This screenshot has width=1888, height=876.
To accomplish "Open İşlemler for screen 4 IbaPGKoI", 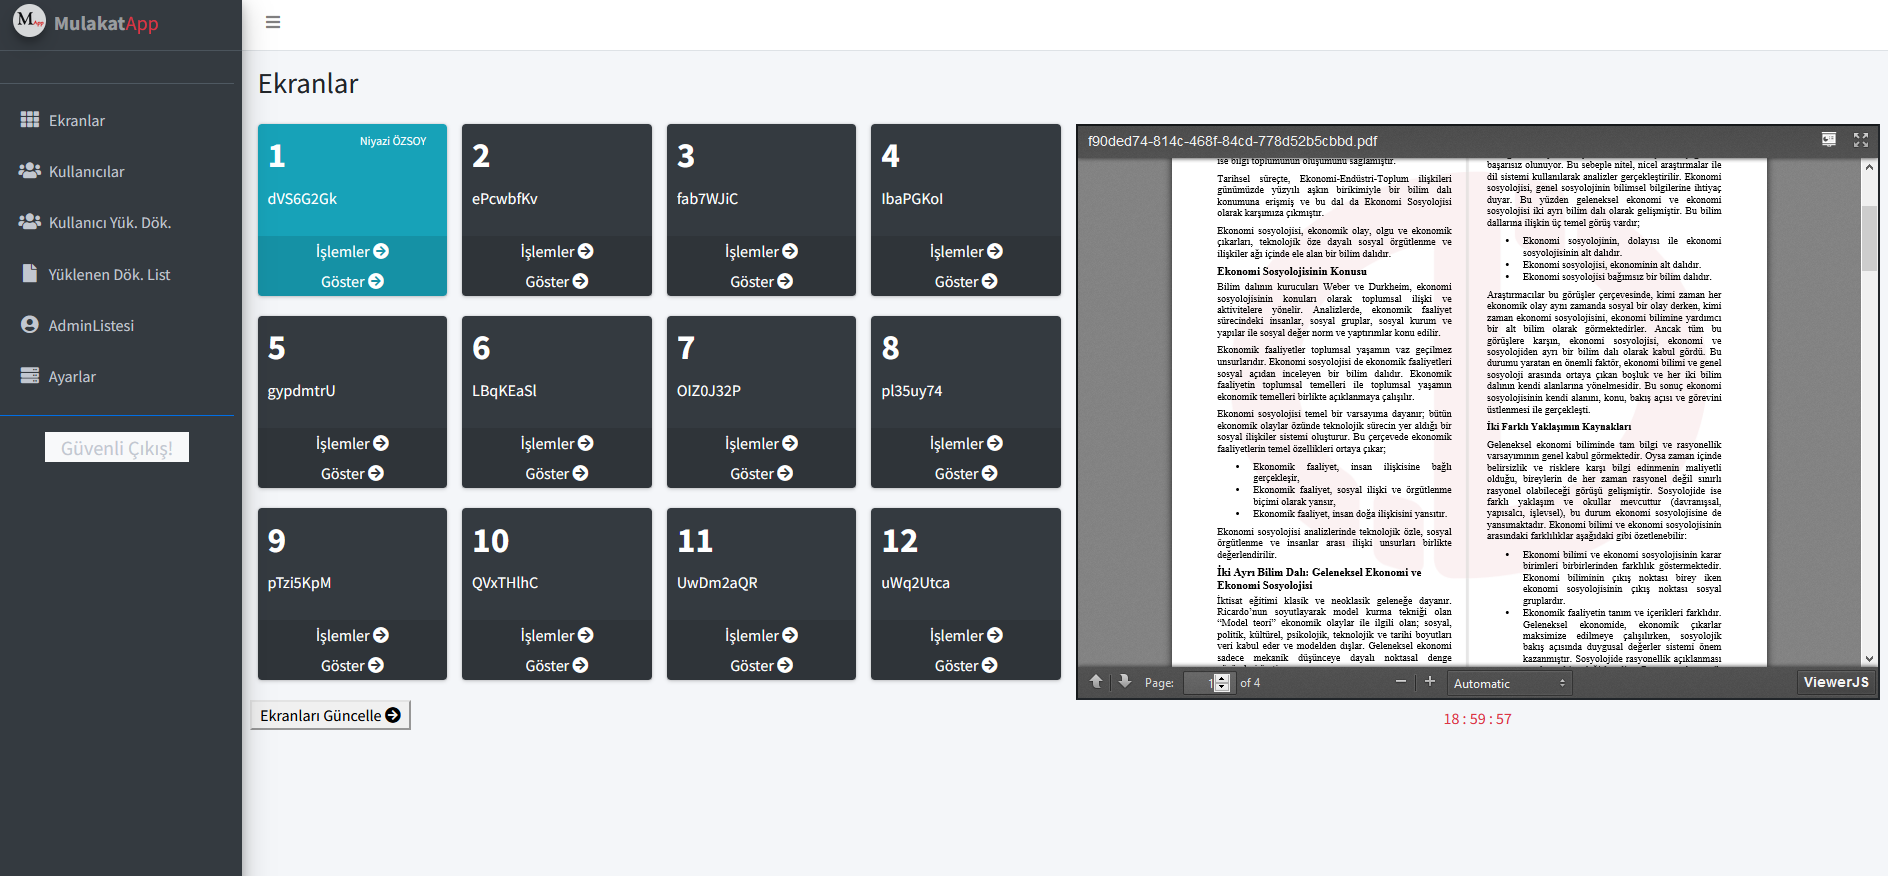I will [966, 251].
